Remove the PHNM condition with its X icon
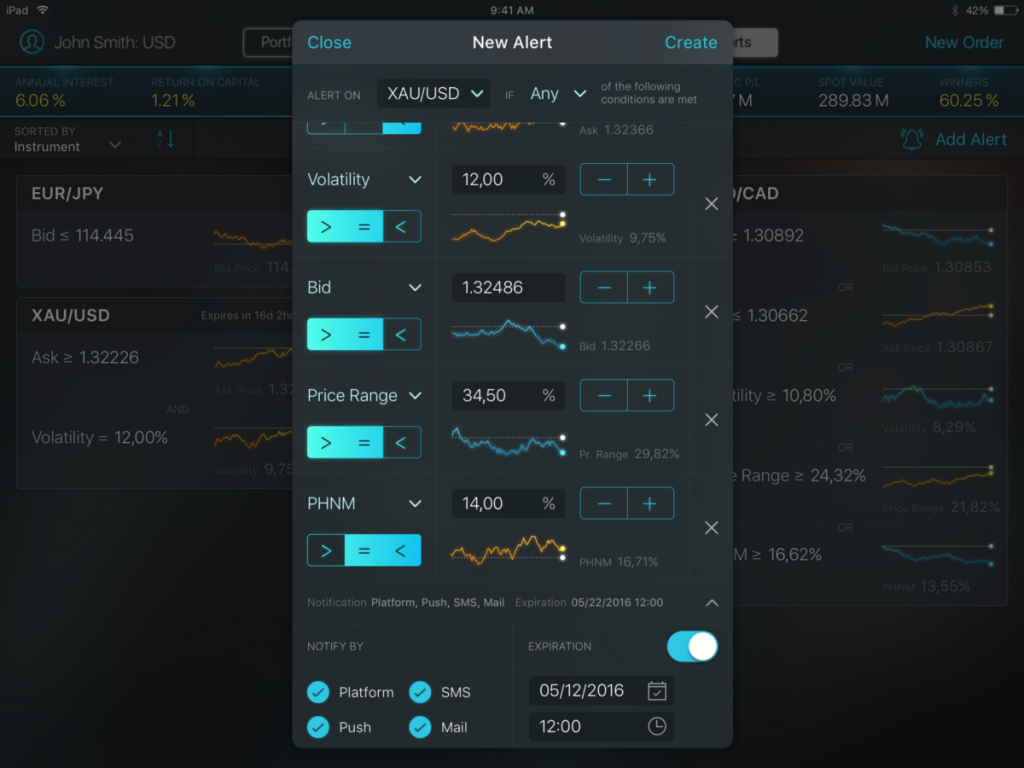This screenshot has height=768, width=1024. tap(711, 527)
